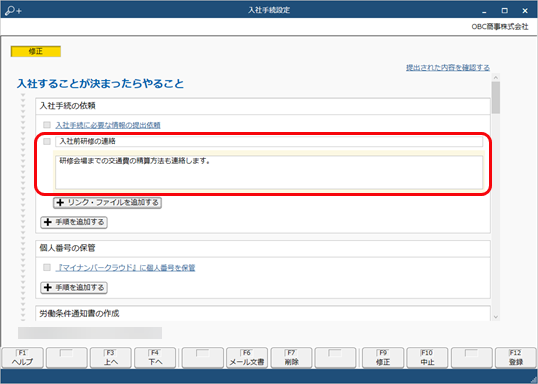Click リンク・ファイルを追加する button
The width and height of the screenshot is (538, 384).
coord(107,202)
